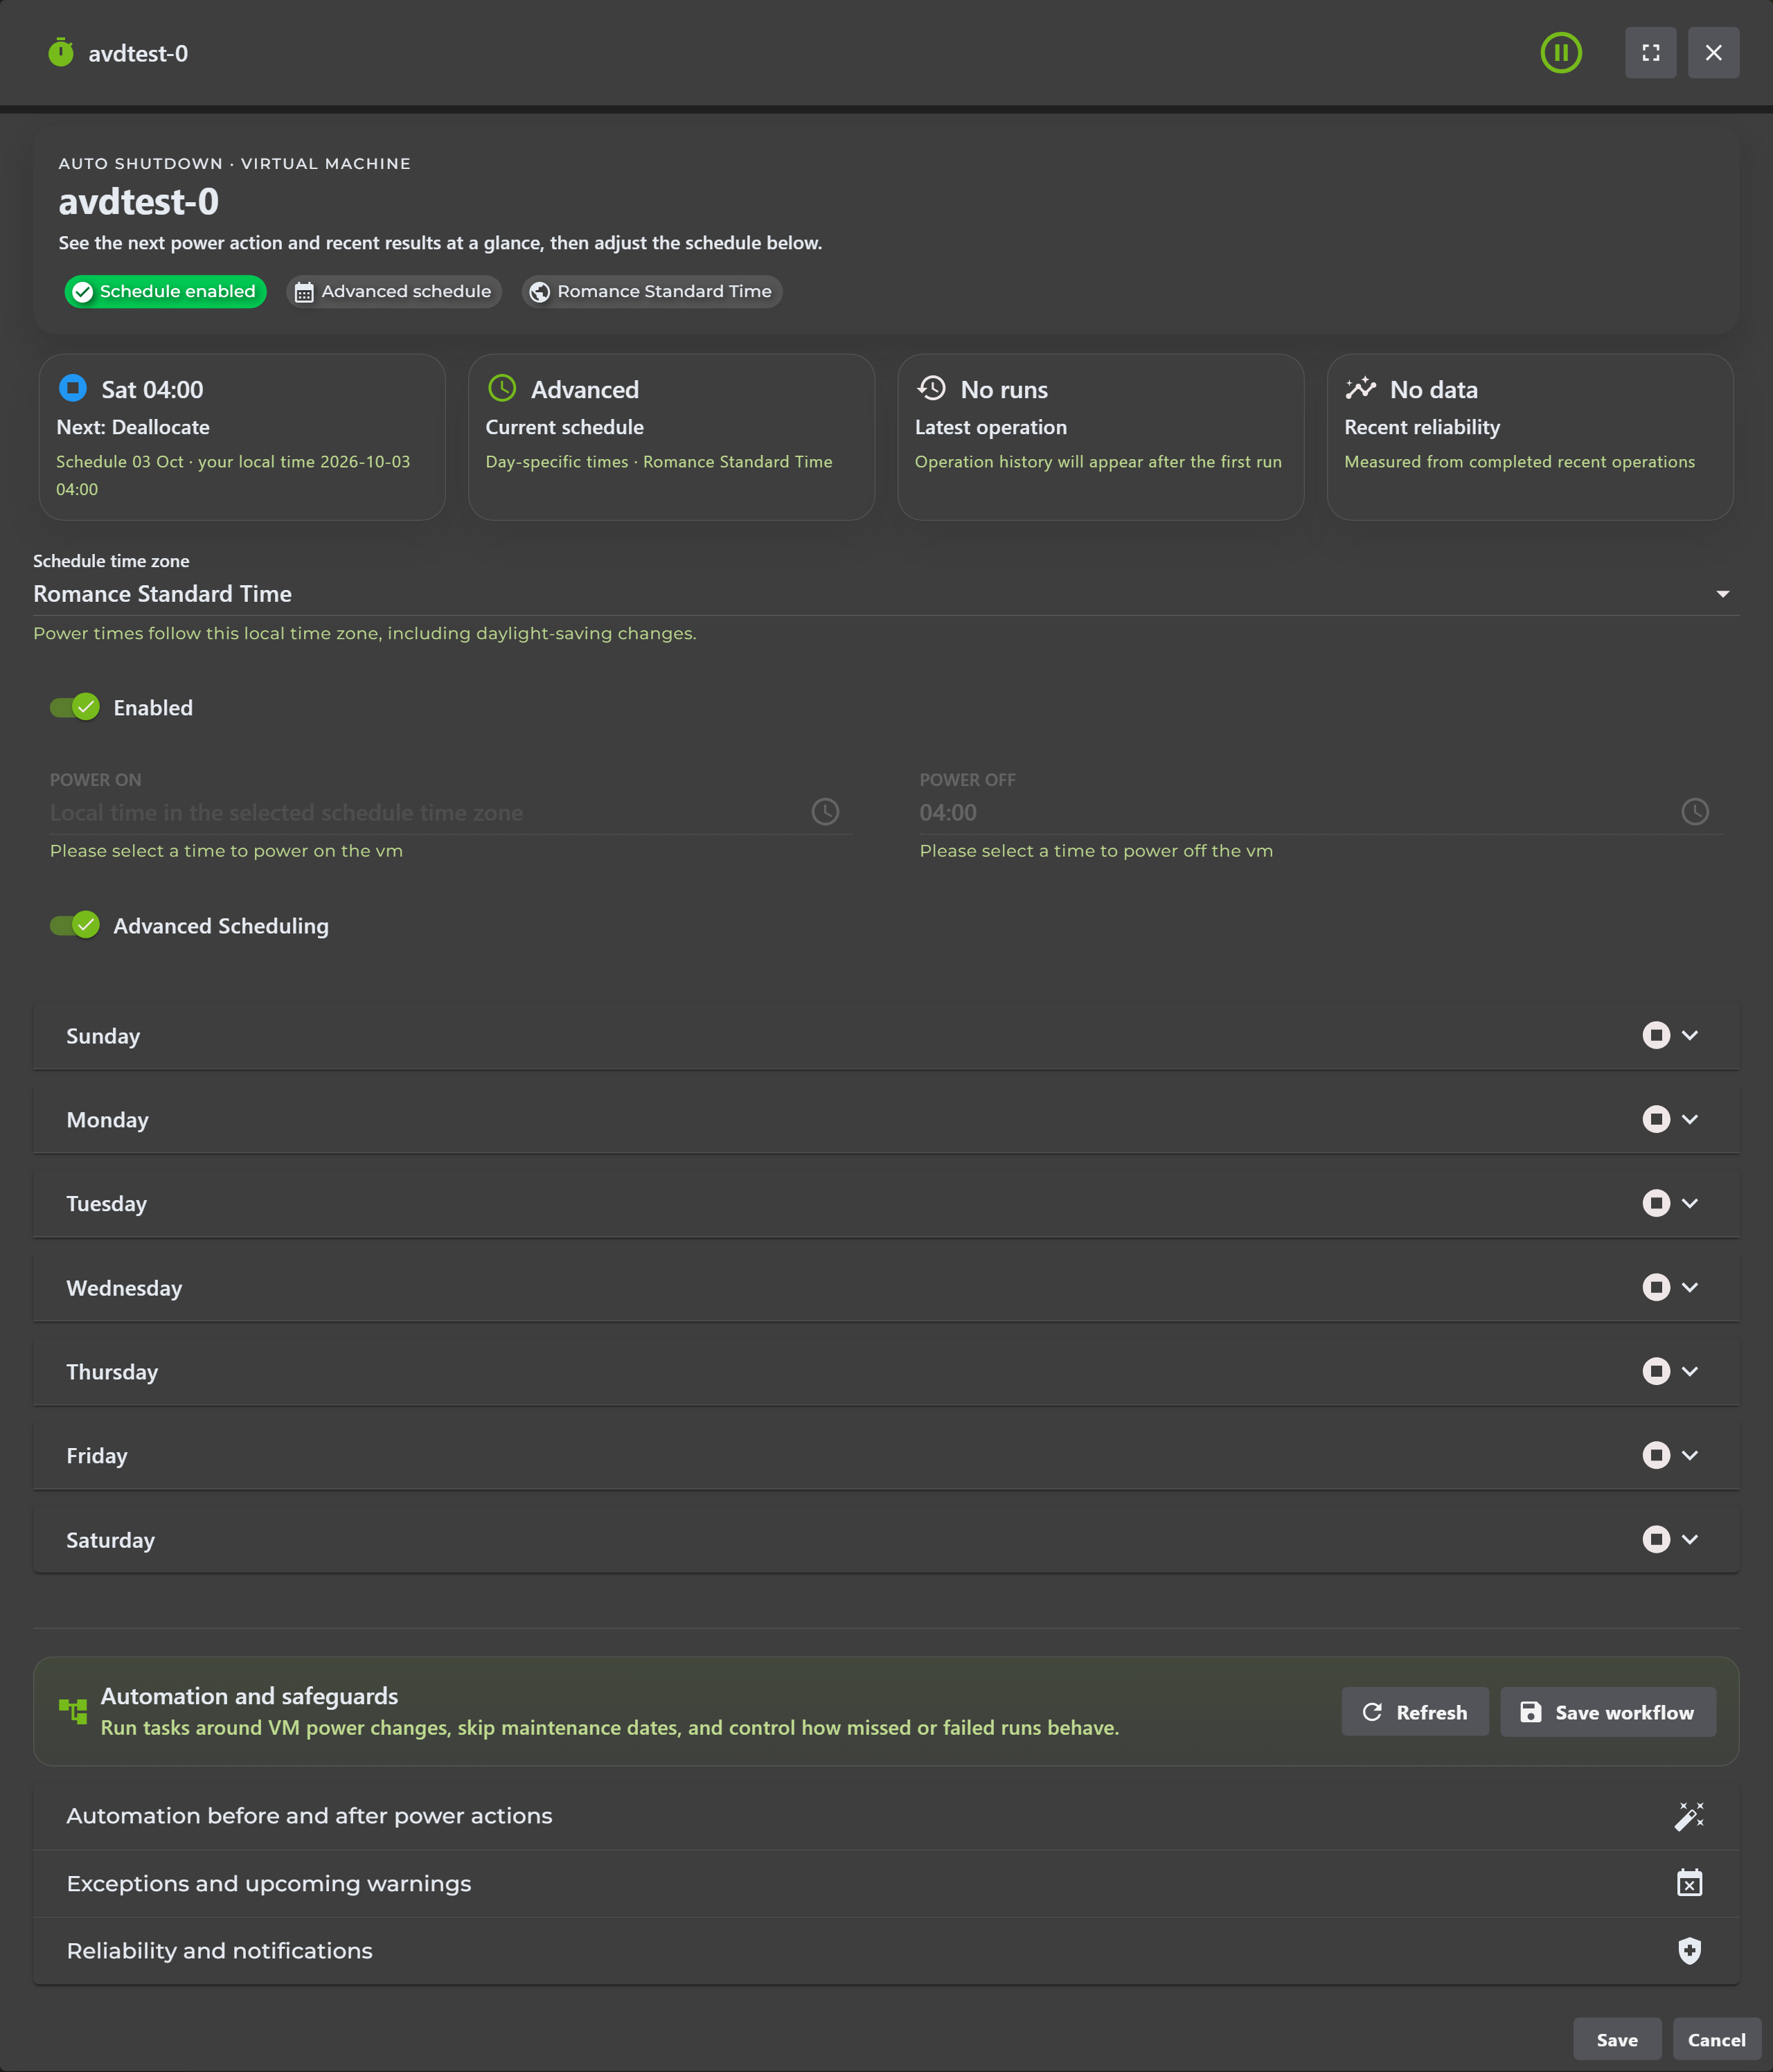Click the Refresh button
The image size is (1773, 2072).
tap(1414, 1712)
